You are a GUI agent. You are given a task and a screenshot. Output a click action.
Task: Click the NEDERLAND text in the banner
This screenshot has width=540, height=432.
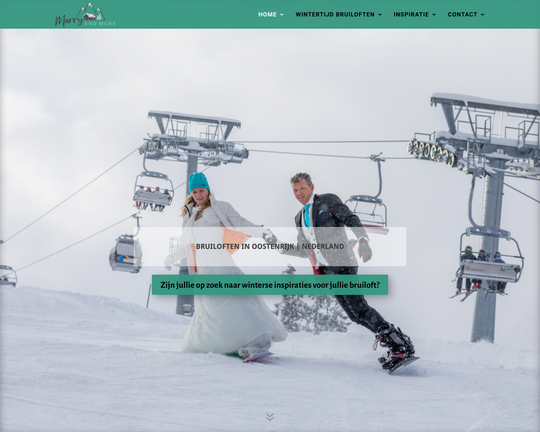coord(323,246)
